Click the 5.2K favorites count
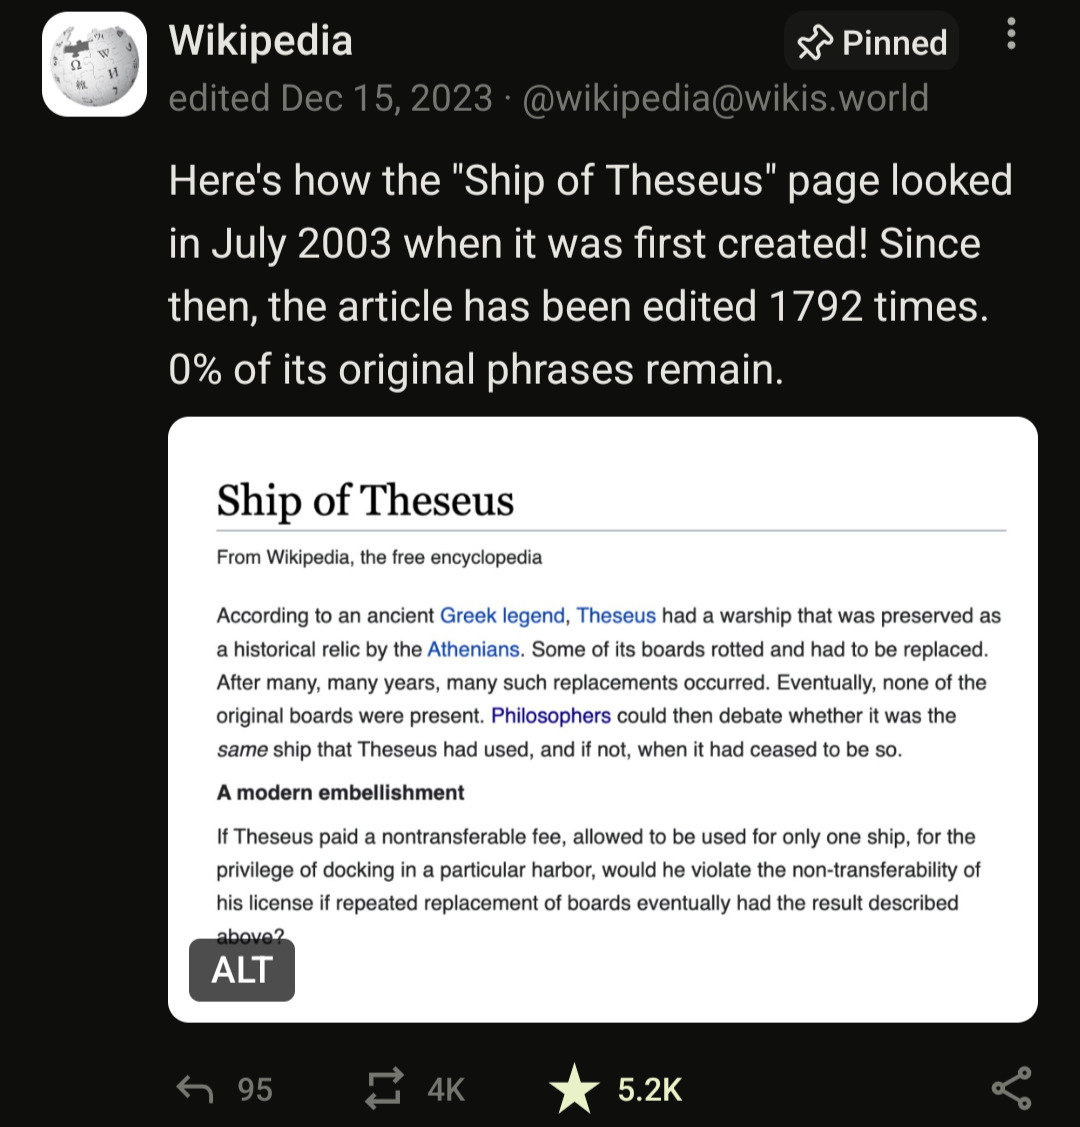The width and height of the screenshot is (1080, 1127). point(650,1089)
